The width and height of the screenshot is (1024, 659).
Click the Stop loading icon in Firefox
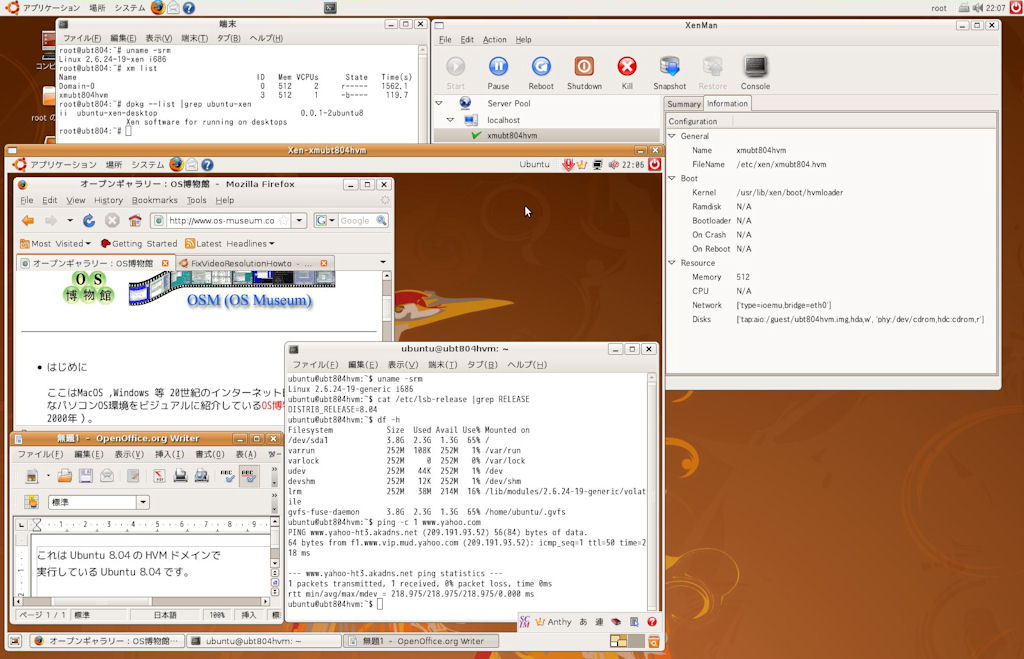[112, 221]
